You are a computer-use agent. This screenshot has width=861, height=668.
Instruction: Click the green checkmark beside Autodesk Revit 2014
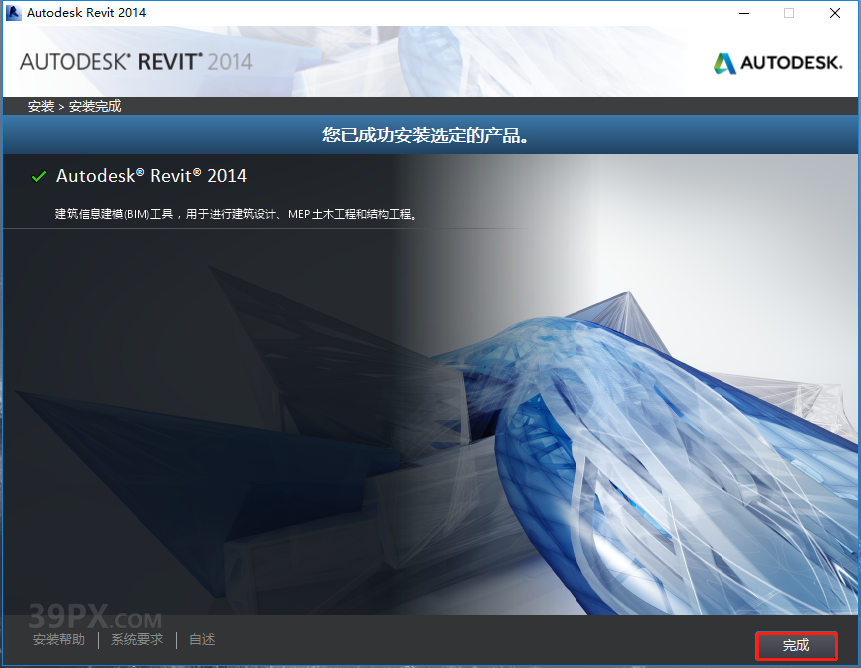[38, 176]
